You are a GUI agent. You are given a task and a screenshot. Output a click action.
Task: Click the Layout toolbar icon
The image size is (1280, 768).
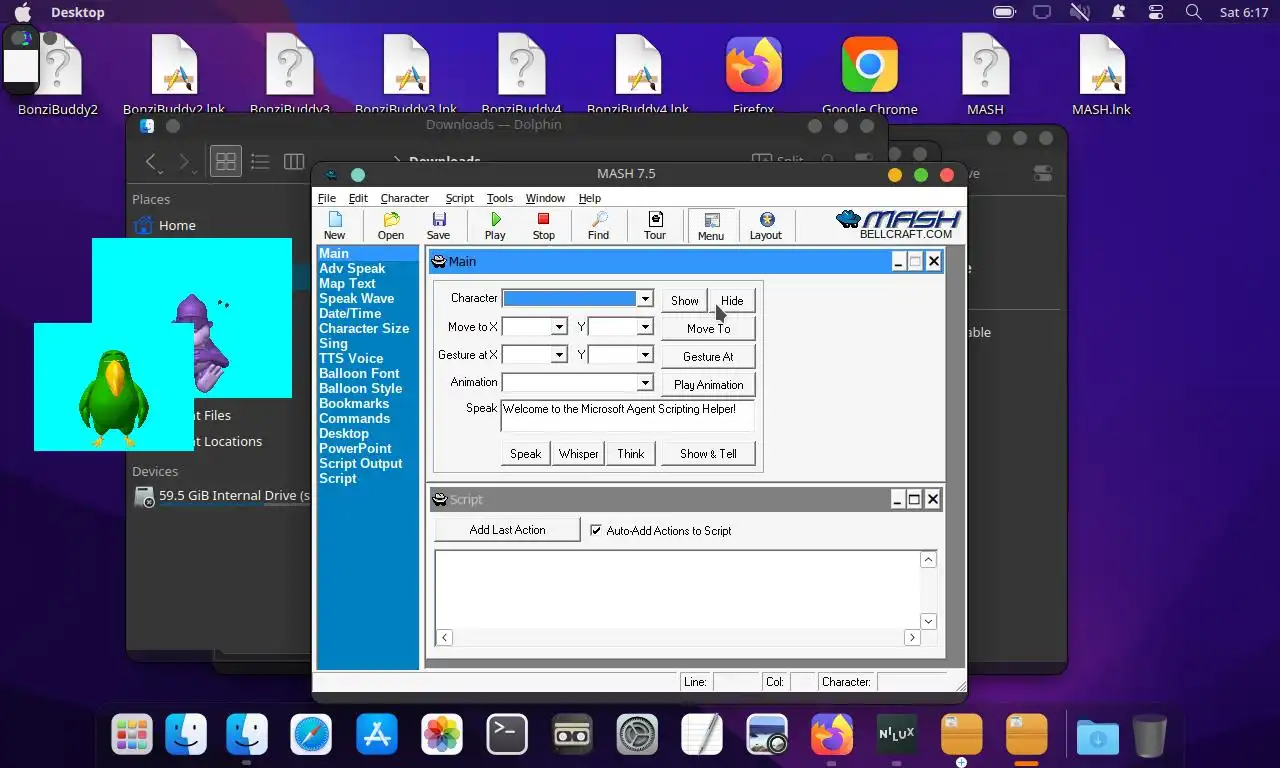pos(766,226)
